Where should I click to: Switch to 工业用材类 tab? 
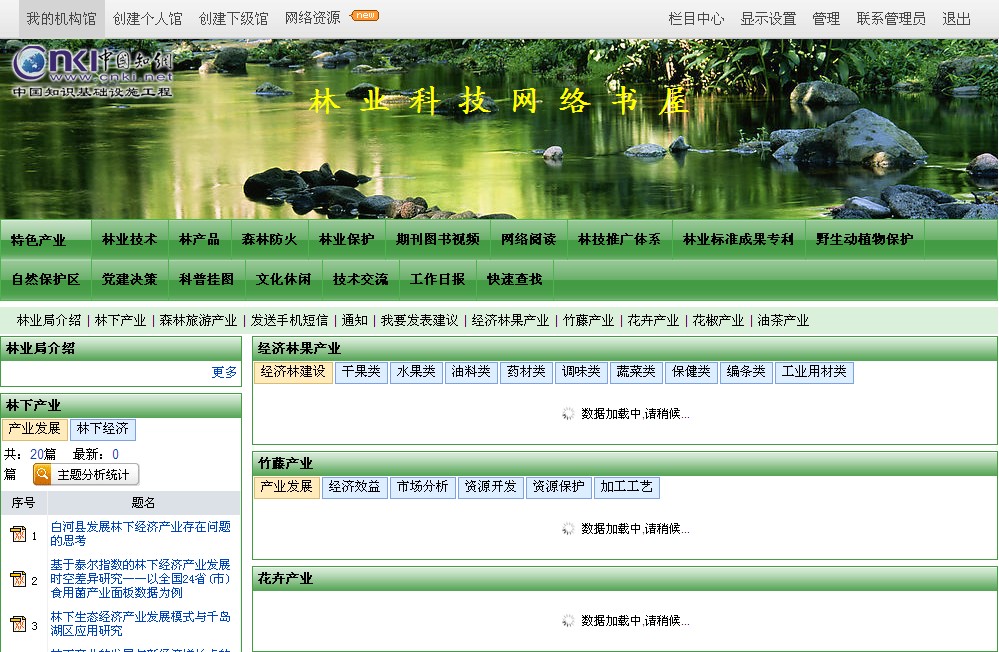[x=814, y=372]
